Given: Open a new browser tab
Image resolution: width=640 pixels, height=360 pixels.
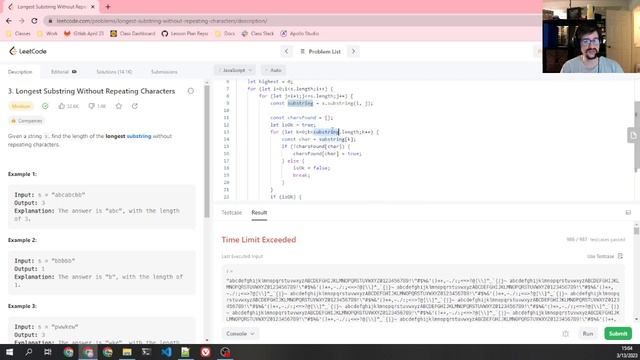Looking at the screenshot, I should [x=108, y=7].
